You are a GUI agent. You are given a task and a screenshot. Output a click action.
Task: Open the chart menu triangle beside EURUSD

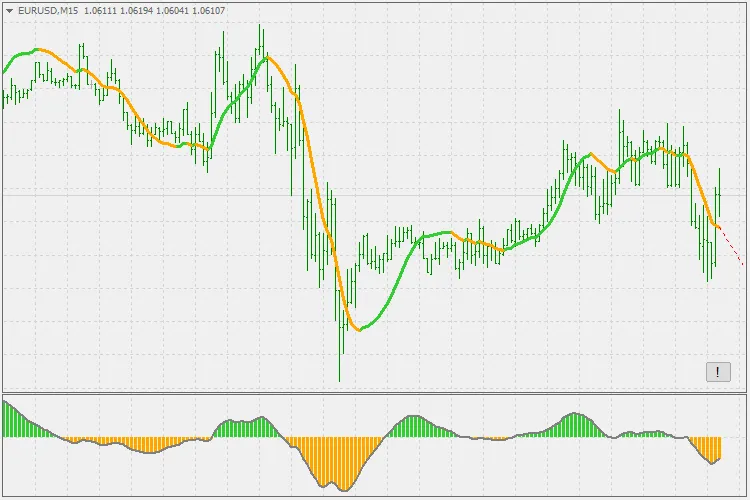click(x=9, y=10)
